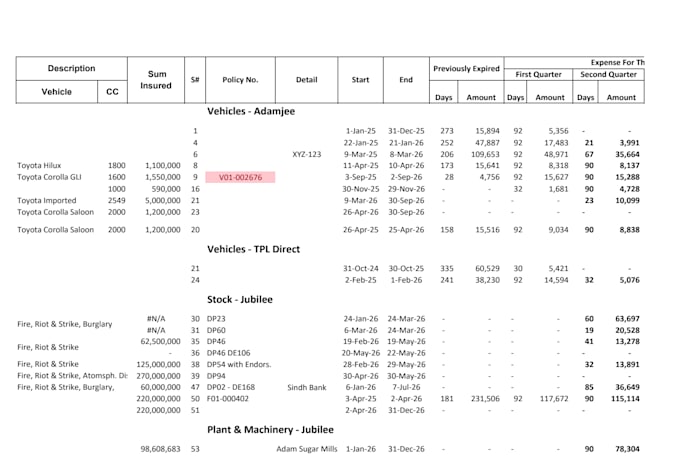
Task: Click the sum insured value 5,000,000
Action: click(x=163, y=200)
